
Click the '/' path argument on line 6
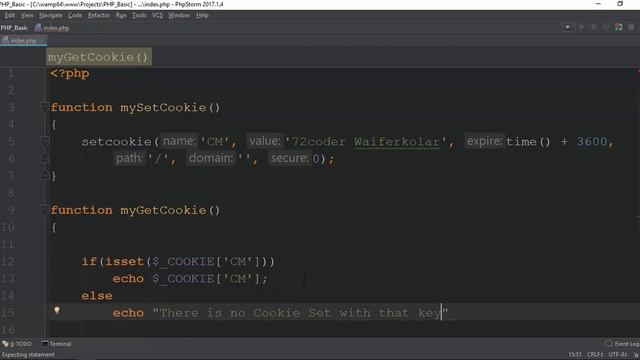pos(158,158)
